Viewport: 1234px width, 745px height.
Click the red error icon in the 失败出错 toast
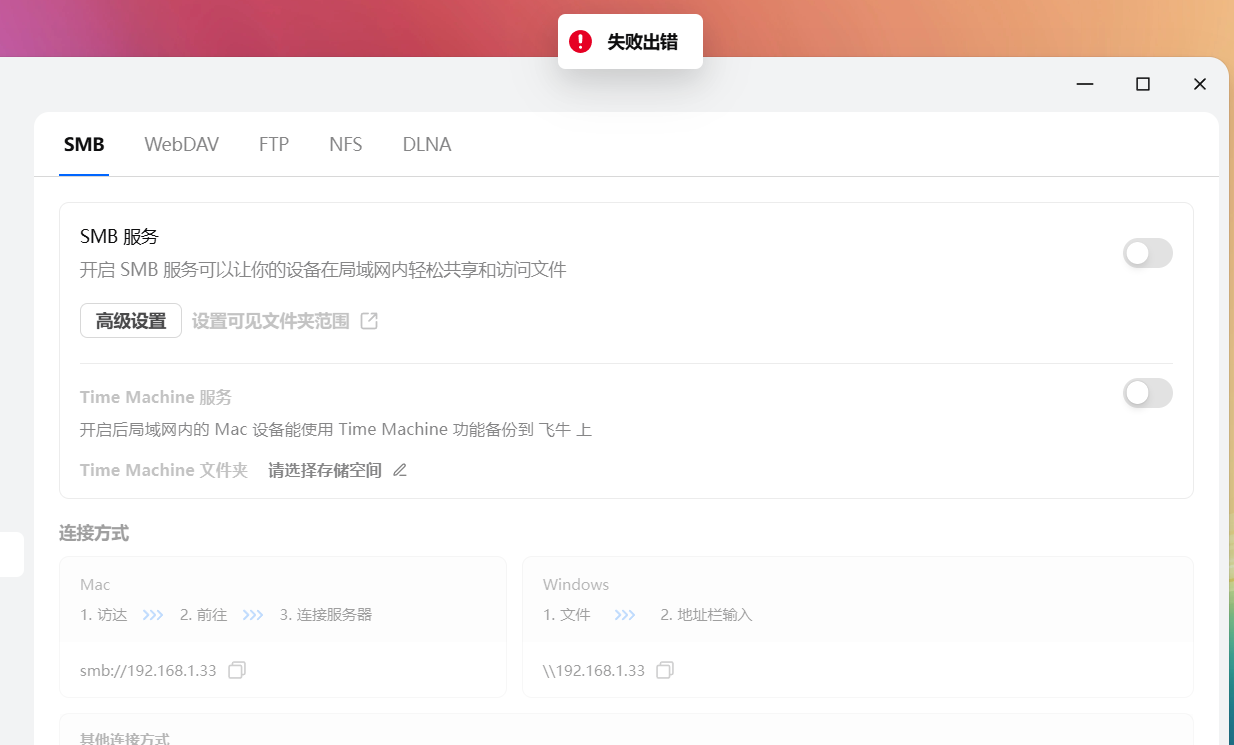coord(580,41)
